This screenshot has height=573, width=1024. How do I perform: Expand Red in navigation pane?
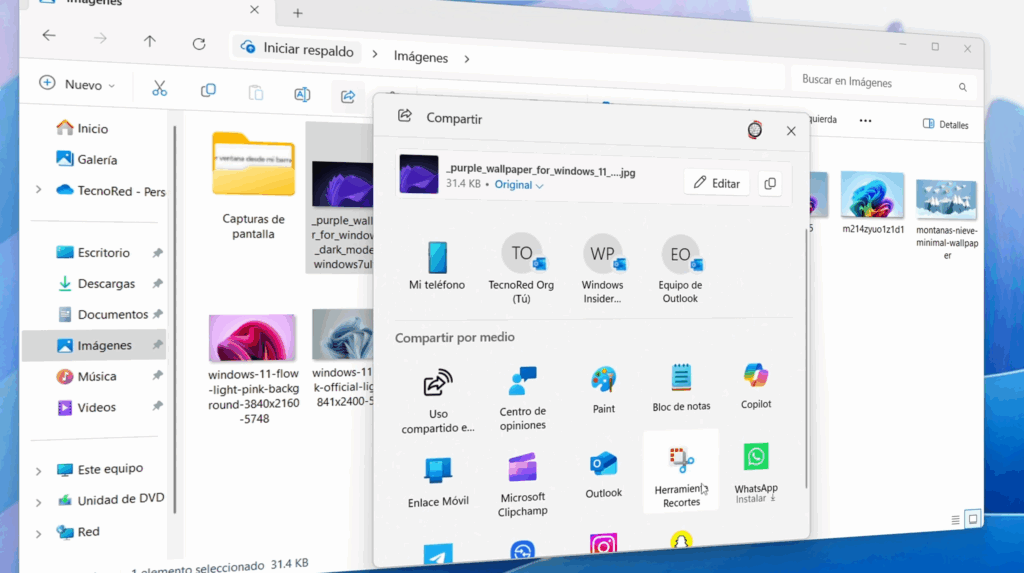coord(39,534)
